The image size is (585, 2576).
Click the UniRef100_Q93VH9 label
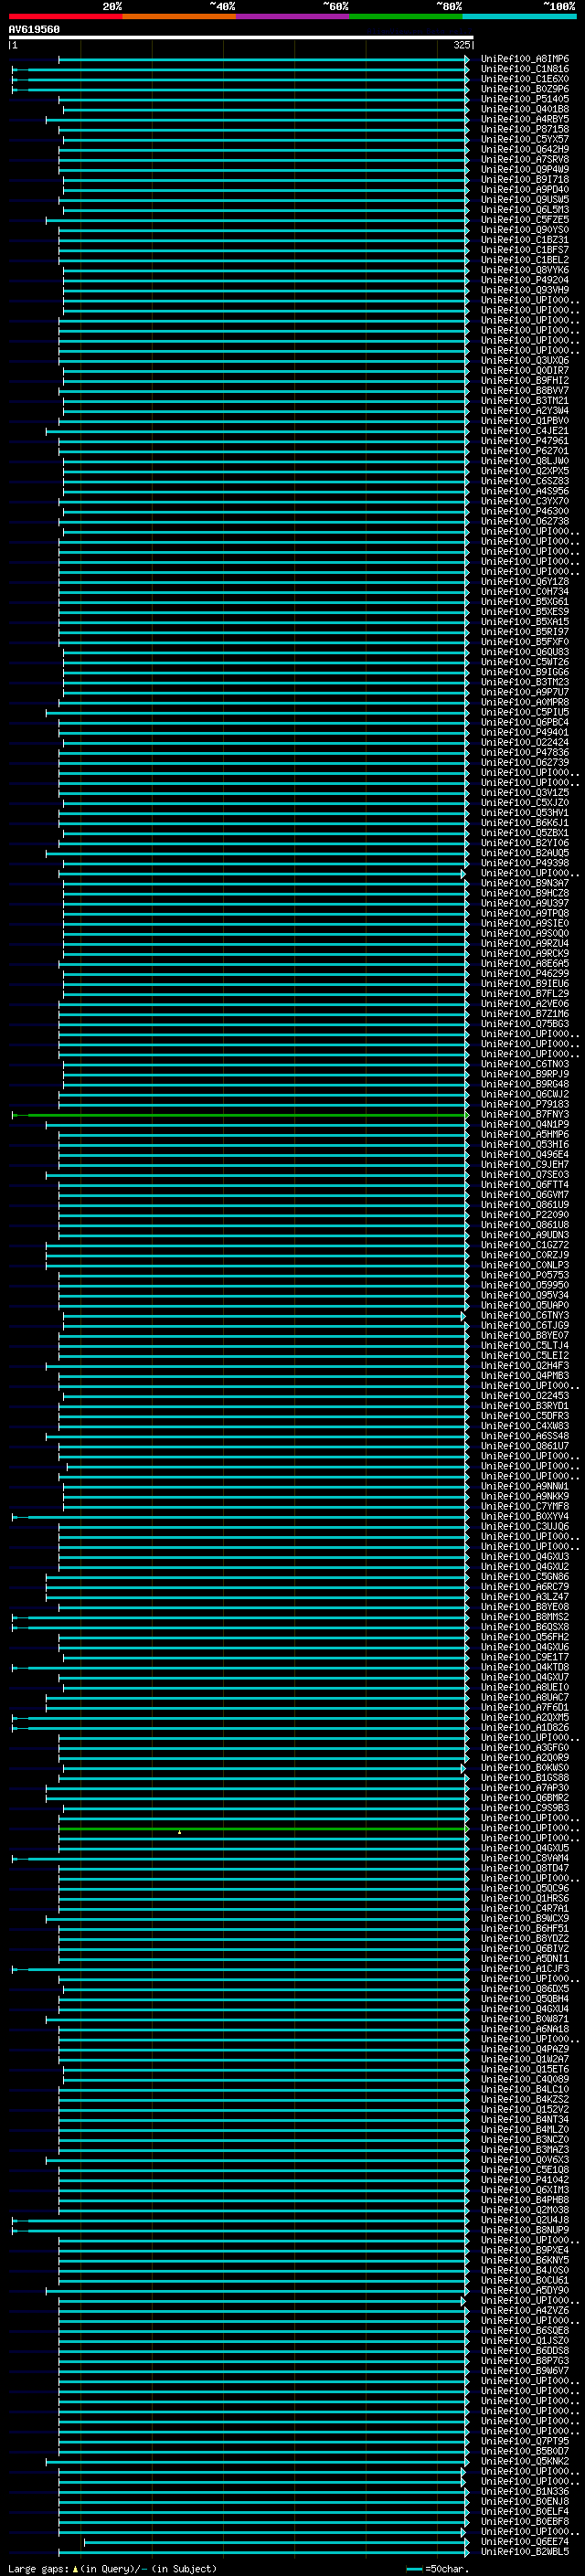tap(524, 290)
